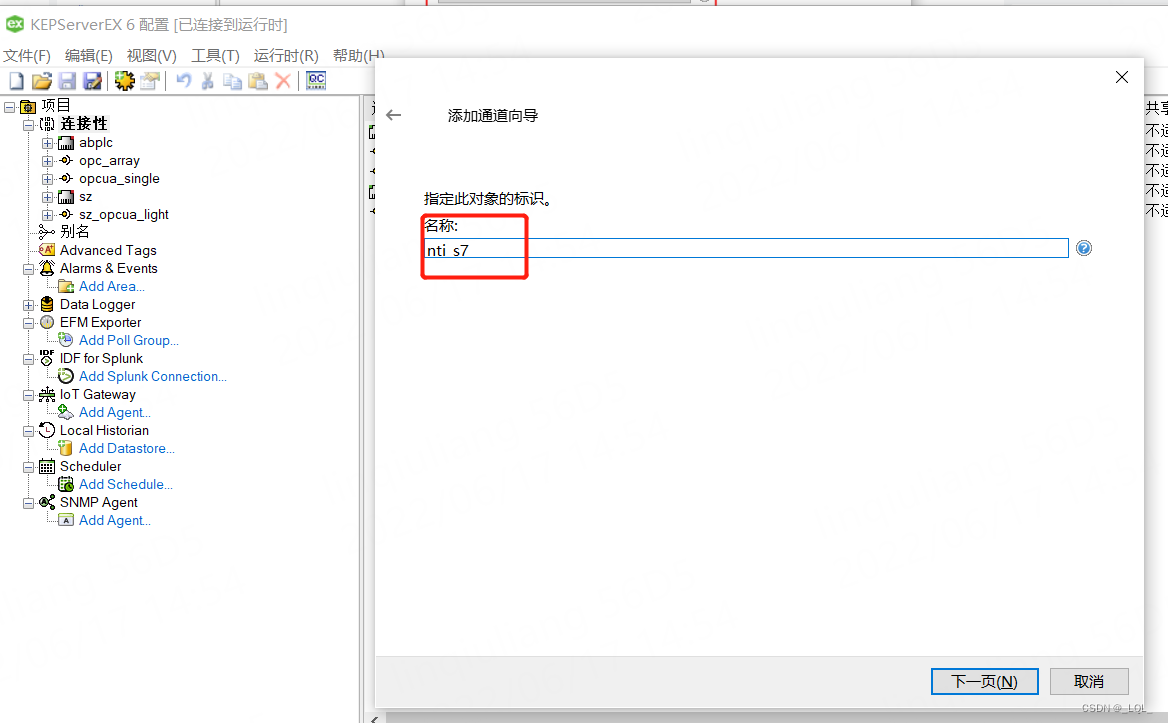Image resolution: width=1168 pixels, height=723 pixels.
Task: Click Add Agent... under SNMP Agent
Action: coord(115,520)
